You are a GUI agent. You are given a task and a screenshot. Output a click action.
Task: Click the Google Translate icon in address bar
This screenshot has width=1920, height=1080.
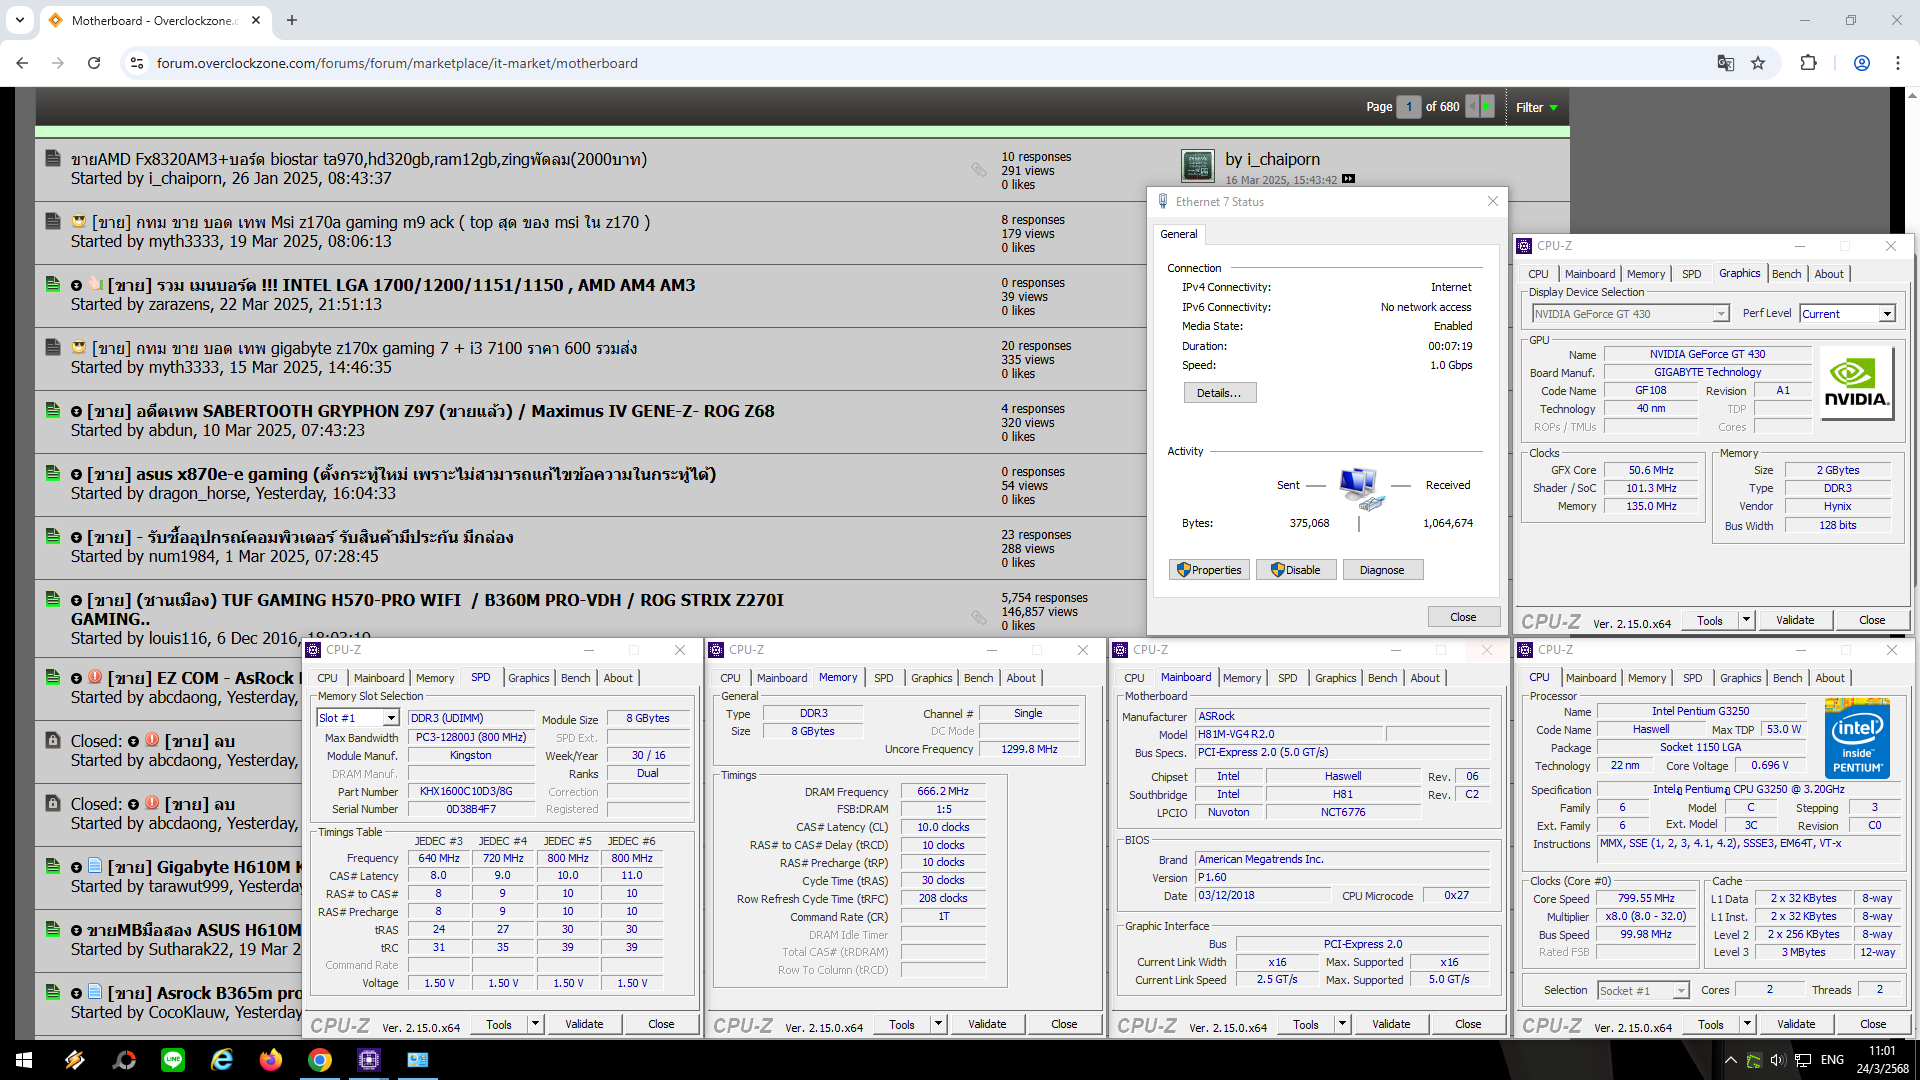point(1726,63)
